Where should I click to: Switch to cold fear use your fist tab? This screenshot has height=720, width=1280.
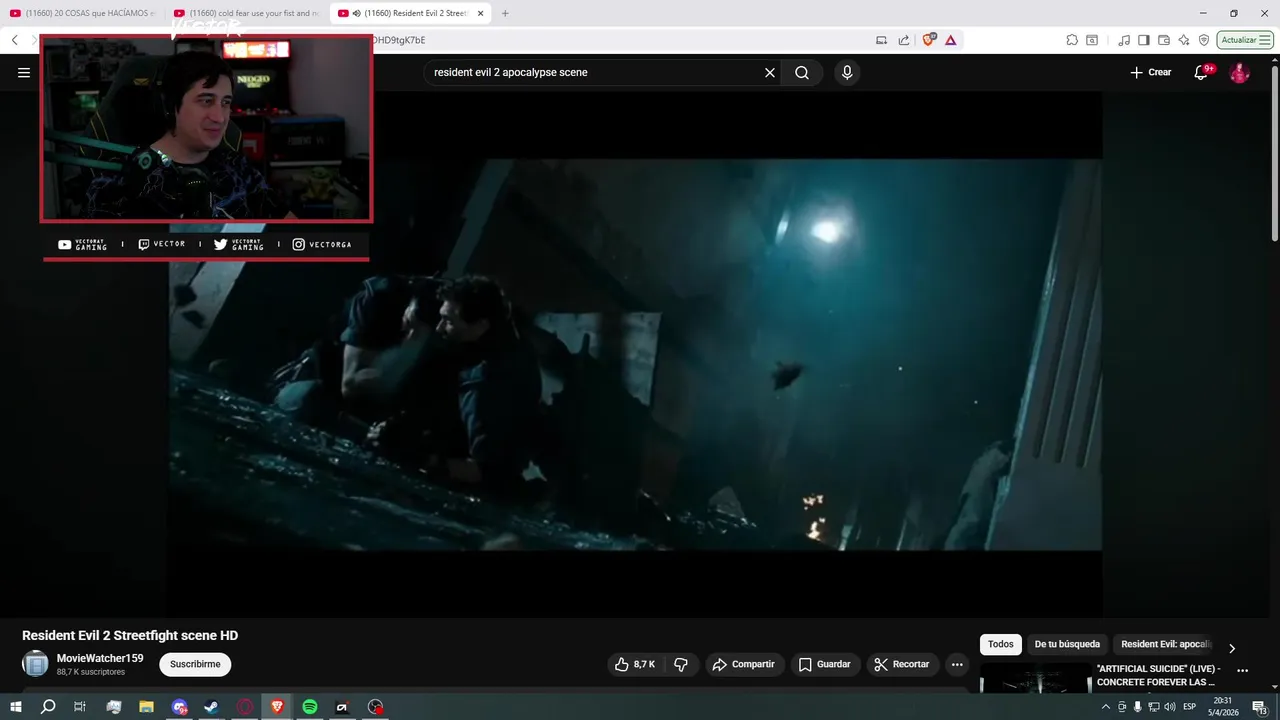[x=247, y=13]
